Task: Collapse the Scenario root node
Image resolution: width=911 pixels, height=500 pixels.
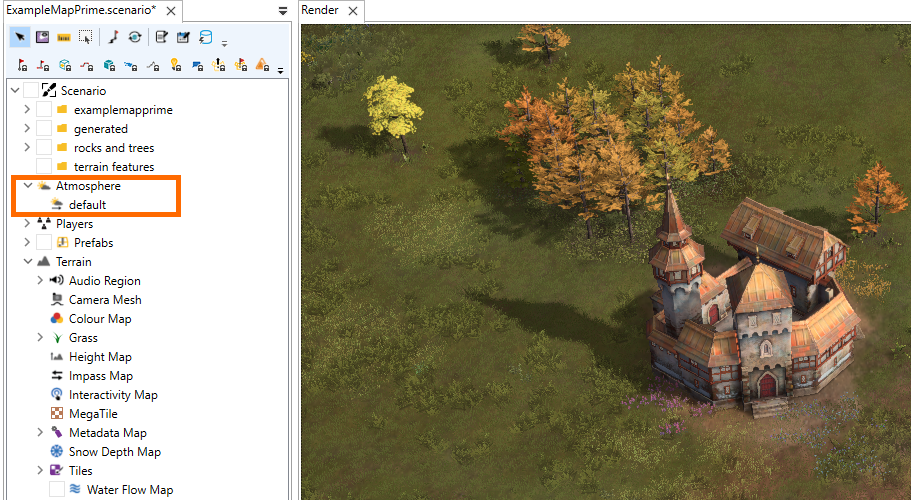Action: (x=15, y=91)
